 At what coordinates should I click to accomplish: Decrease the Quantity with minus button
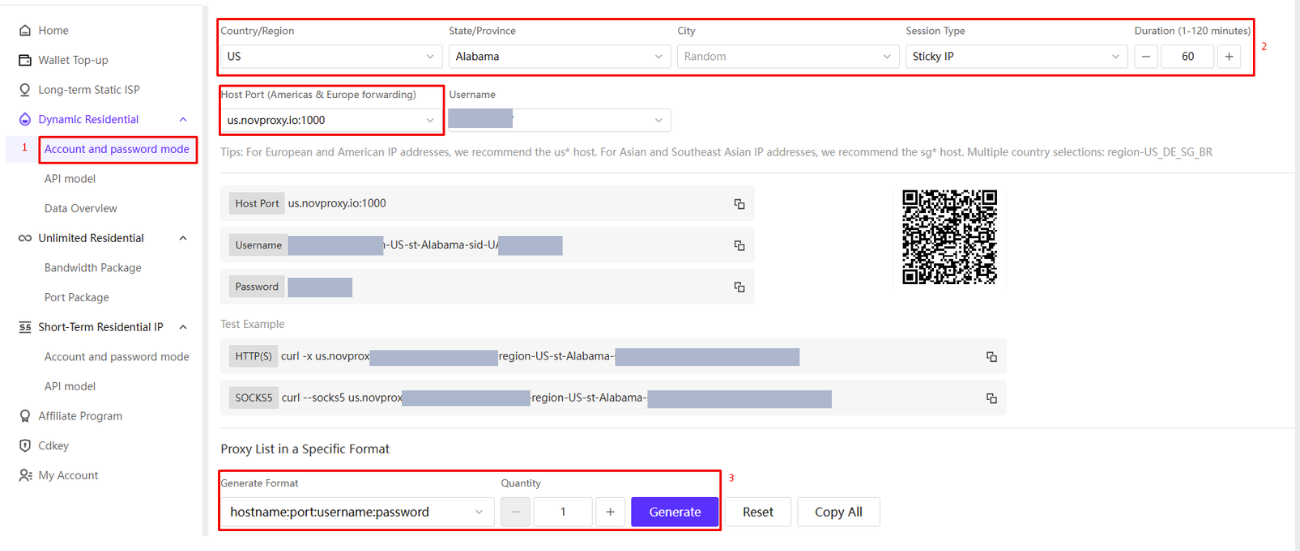coord(515,512)
